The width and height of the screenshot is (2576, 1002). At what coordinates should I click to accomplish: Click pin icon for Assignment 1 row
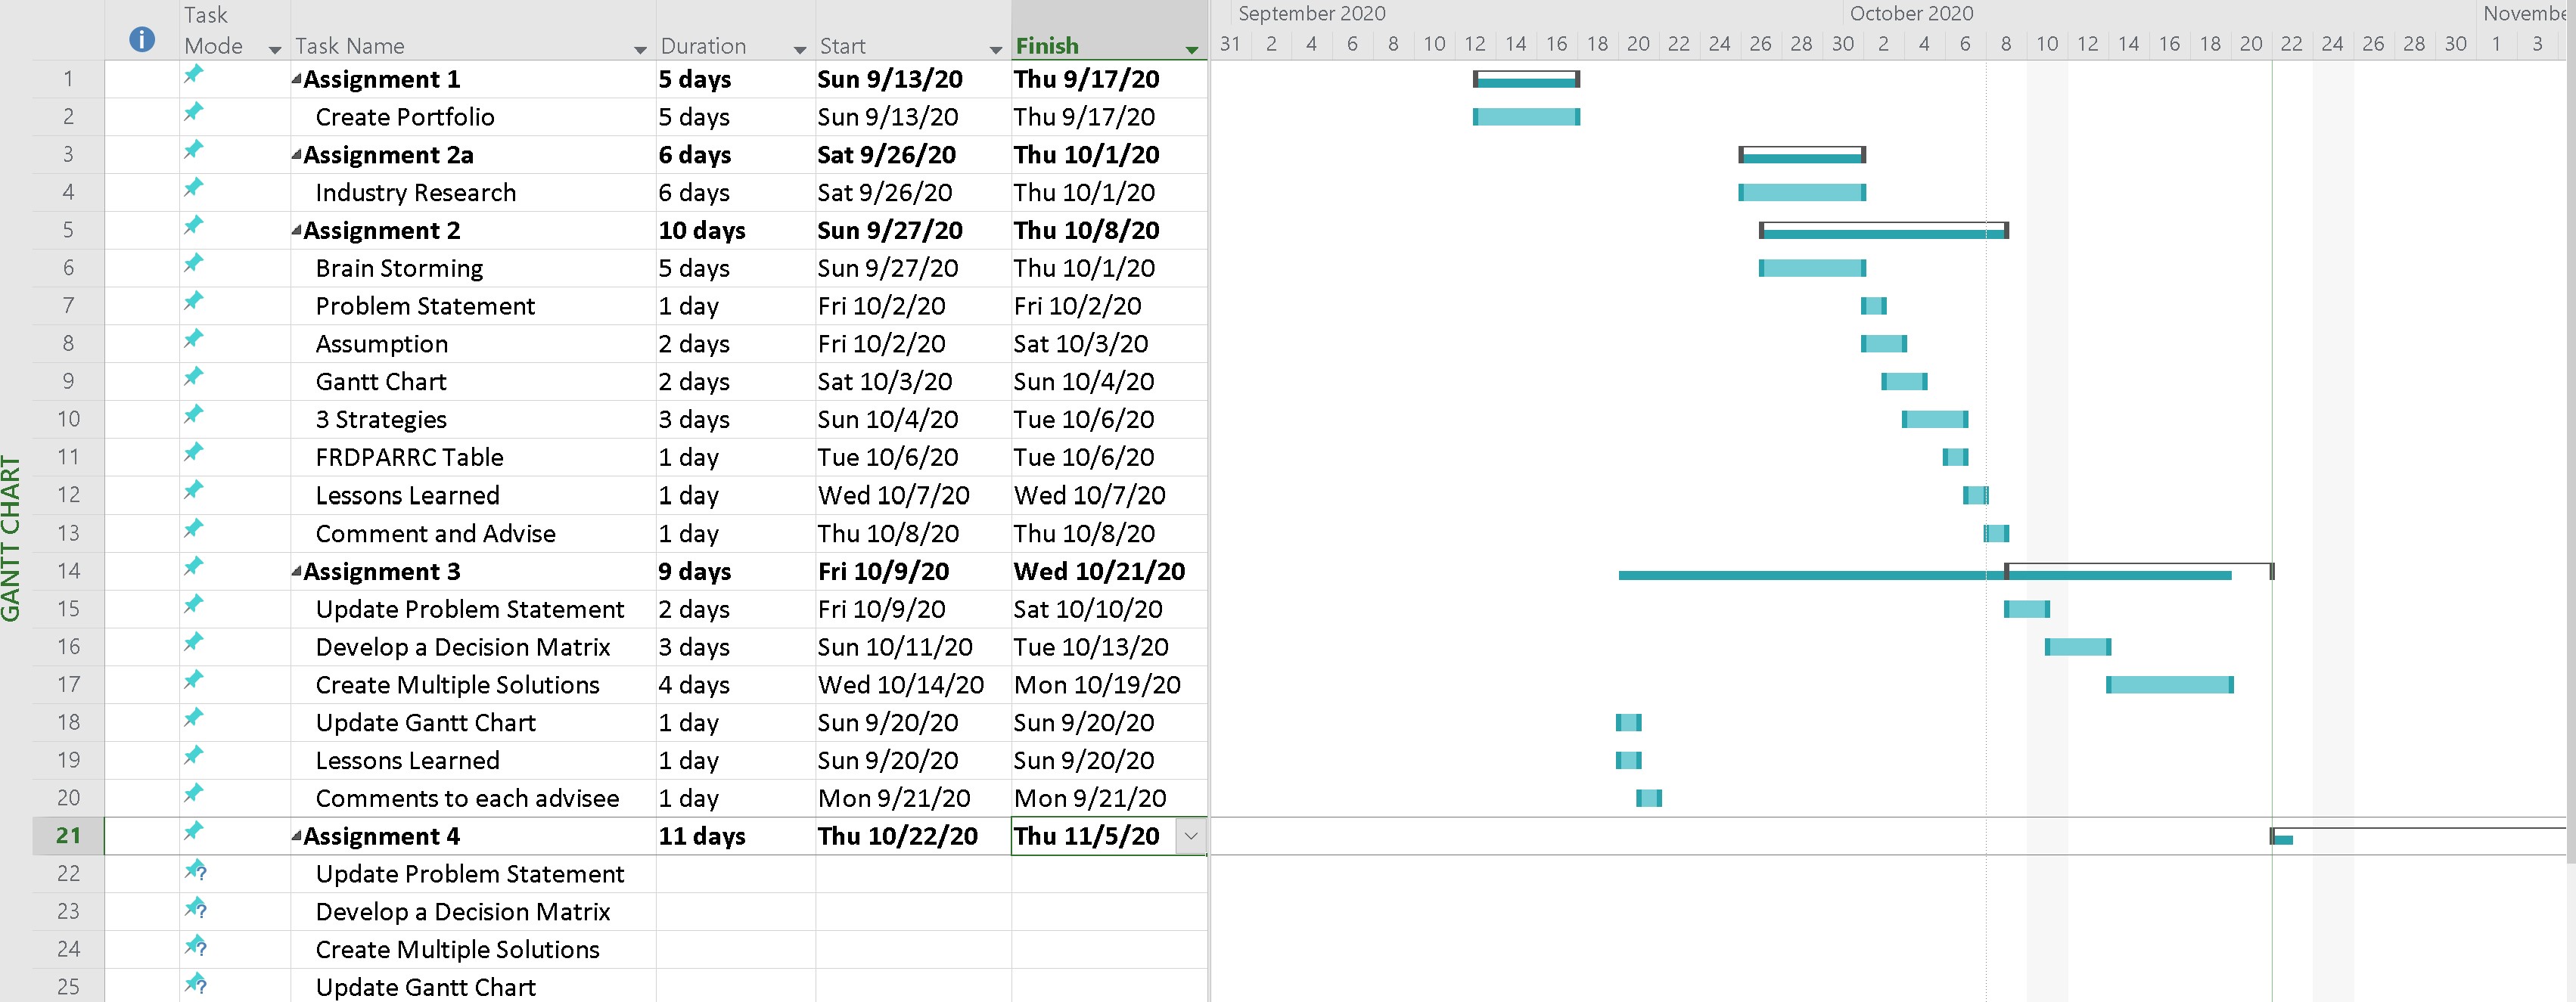coord(193,74)
